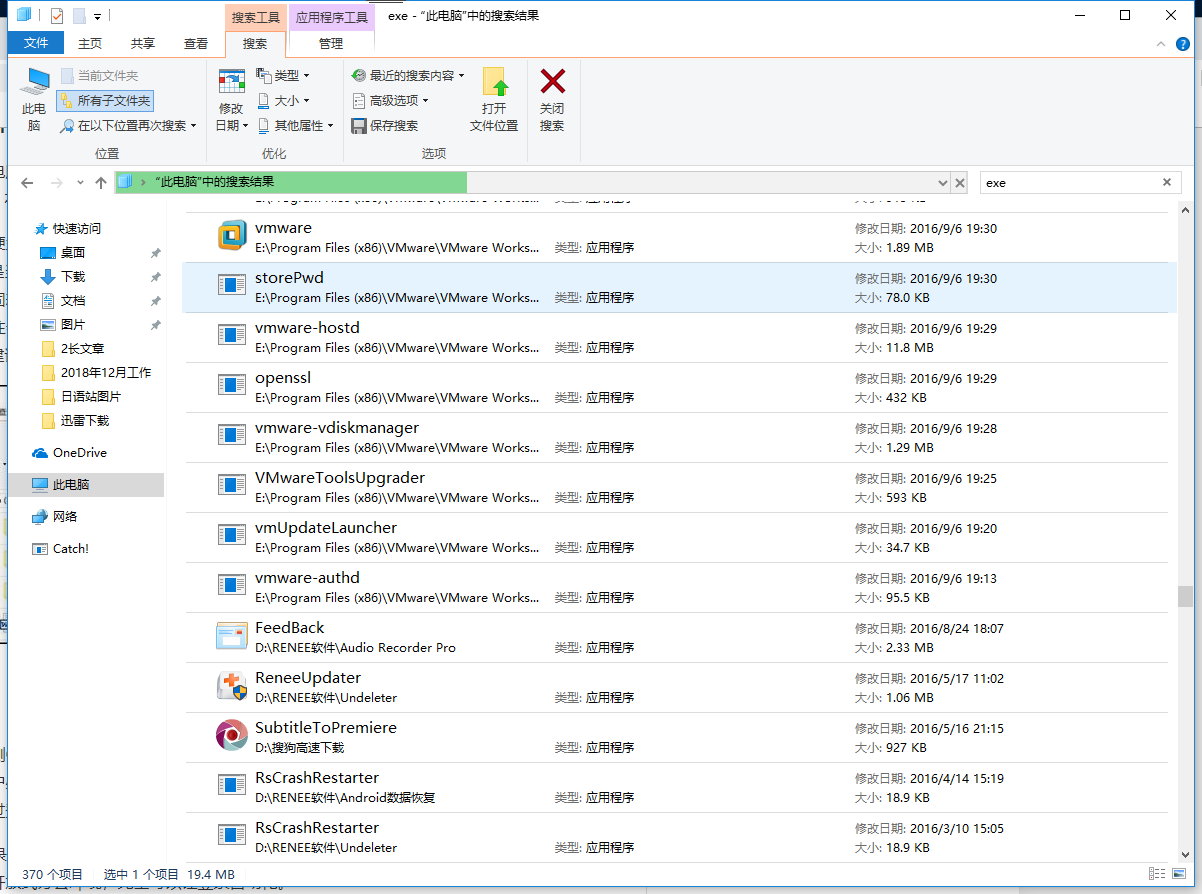
Task: Open recent locations dropdown near navigation arrows
Action: click(80, 183)
